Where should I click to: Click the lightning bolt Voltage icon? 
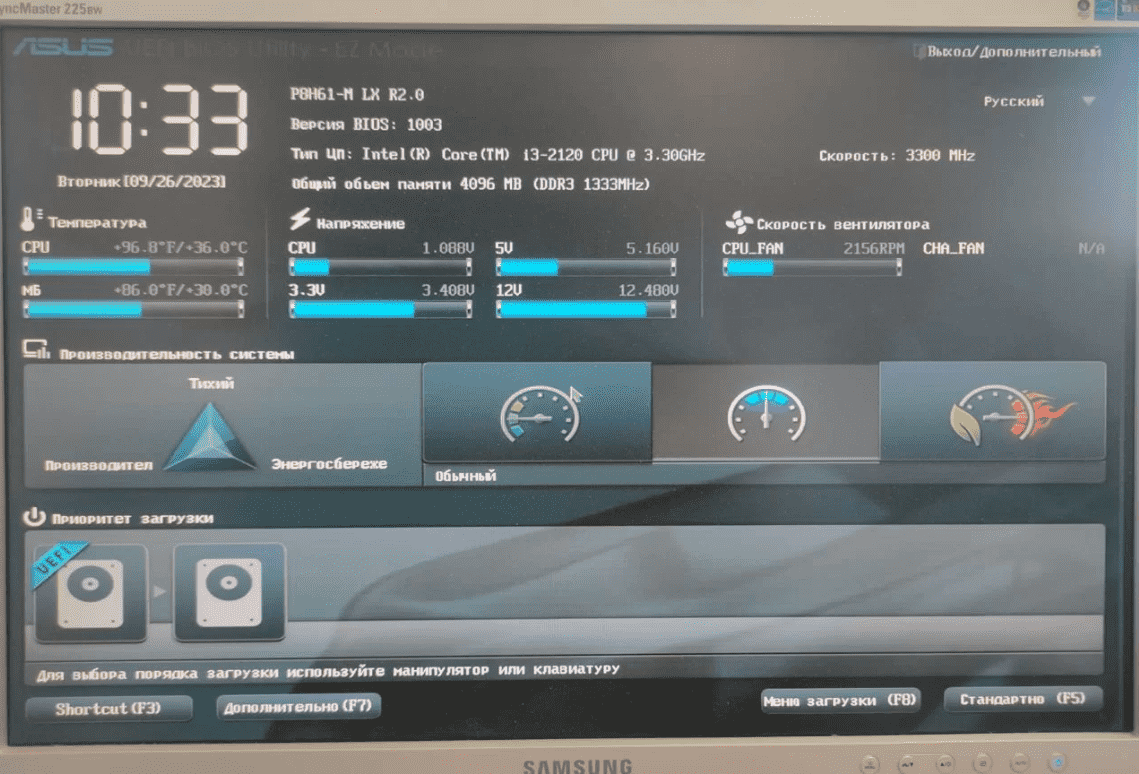(299, 219)
